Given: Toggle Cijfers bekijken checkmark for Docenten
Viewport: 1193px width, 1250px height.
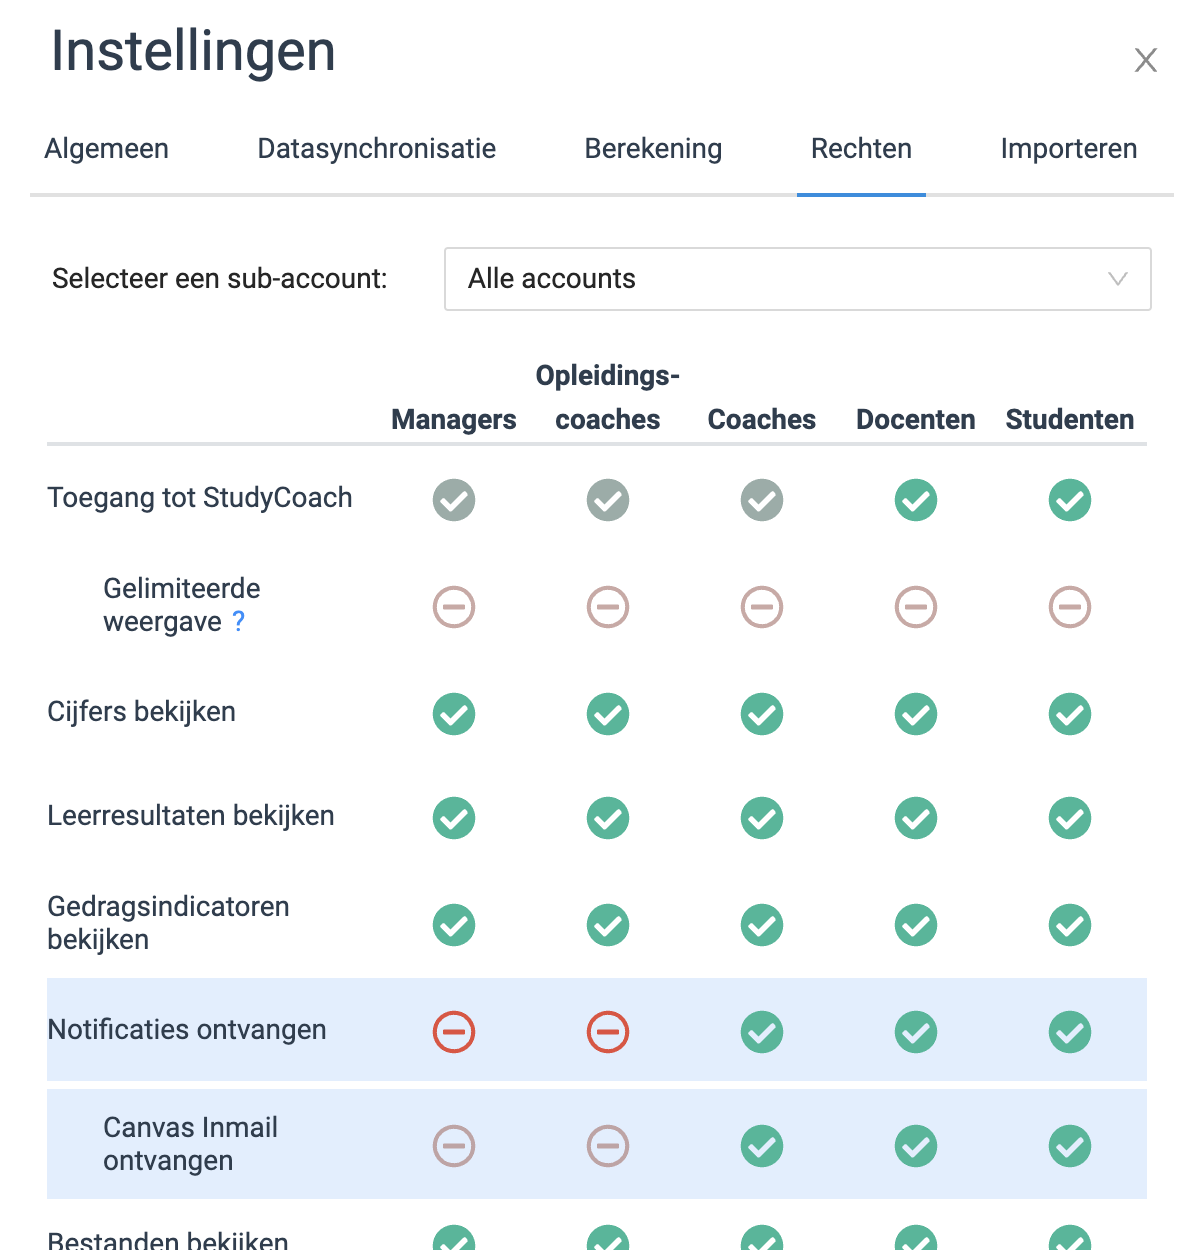Looking at the screenshot, I should 916,714.
